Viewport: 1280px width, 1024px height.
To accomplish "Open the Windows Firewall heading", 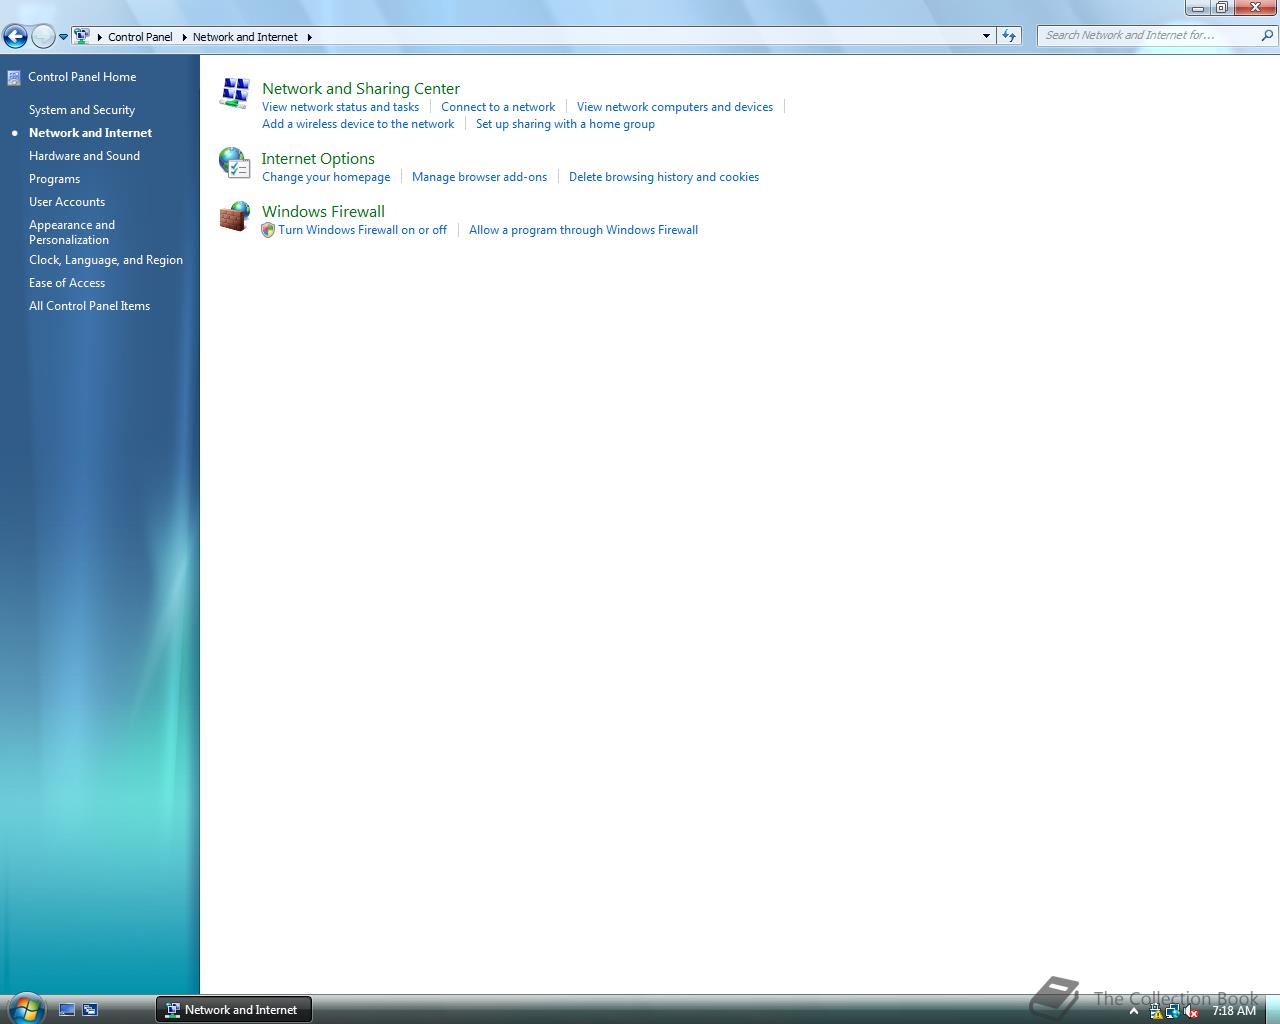I will (x=323, y=212).
